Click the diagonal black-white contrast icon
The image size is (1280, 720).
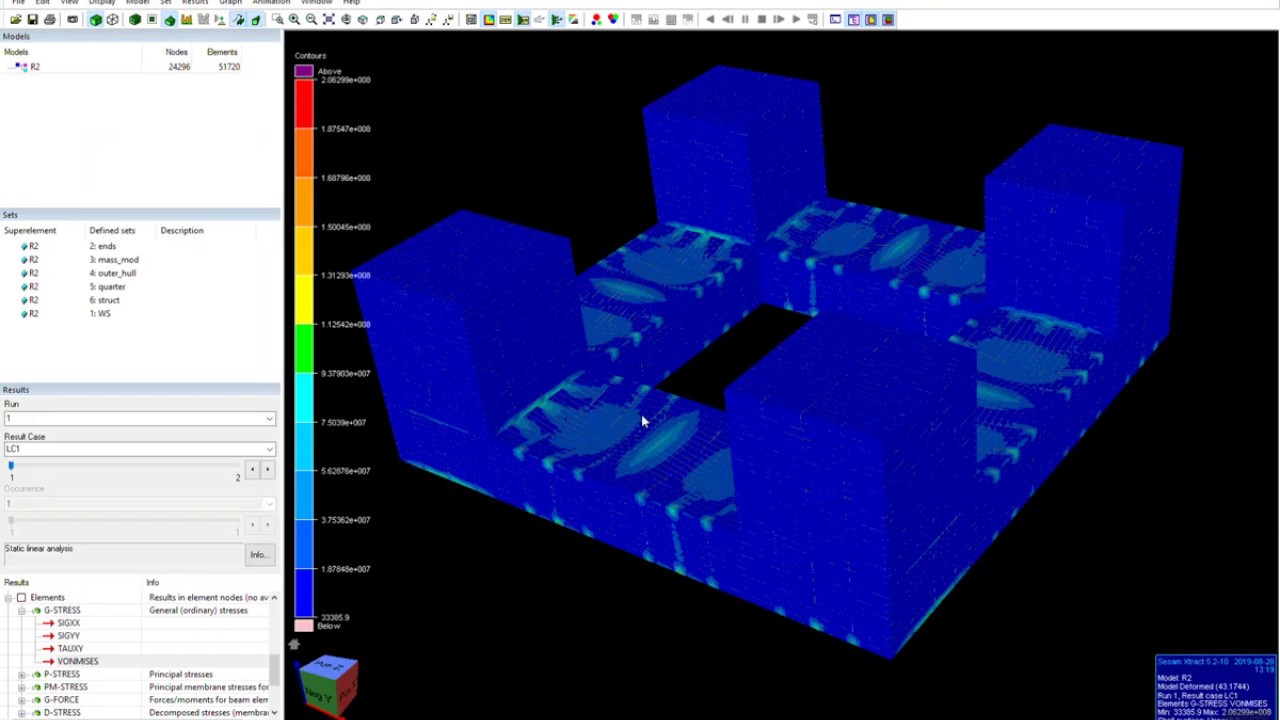click(573, 19)
